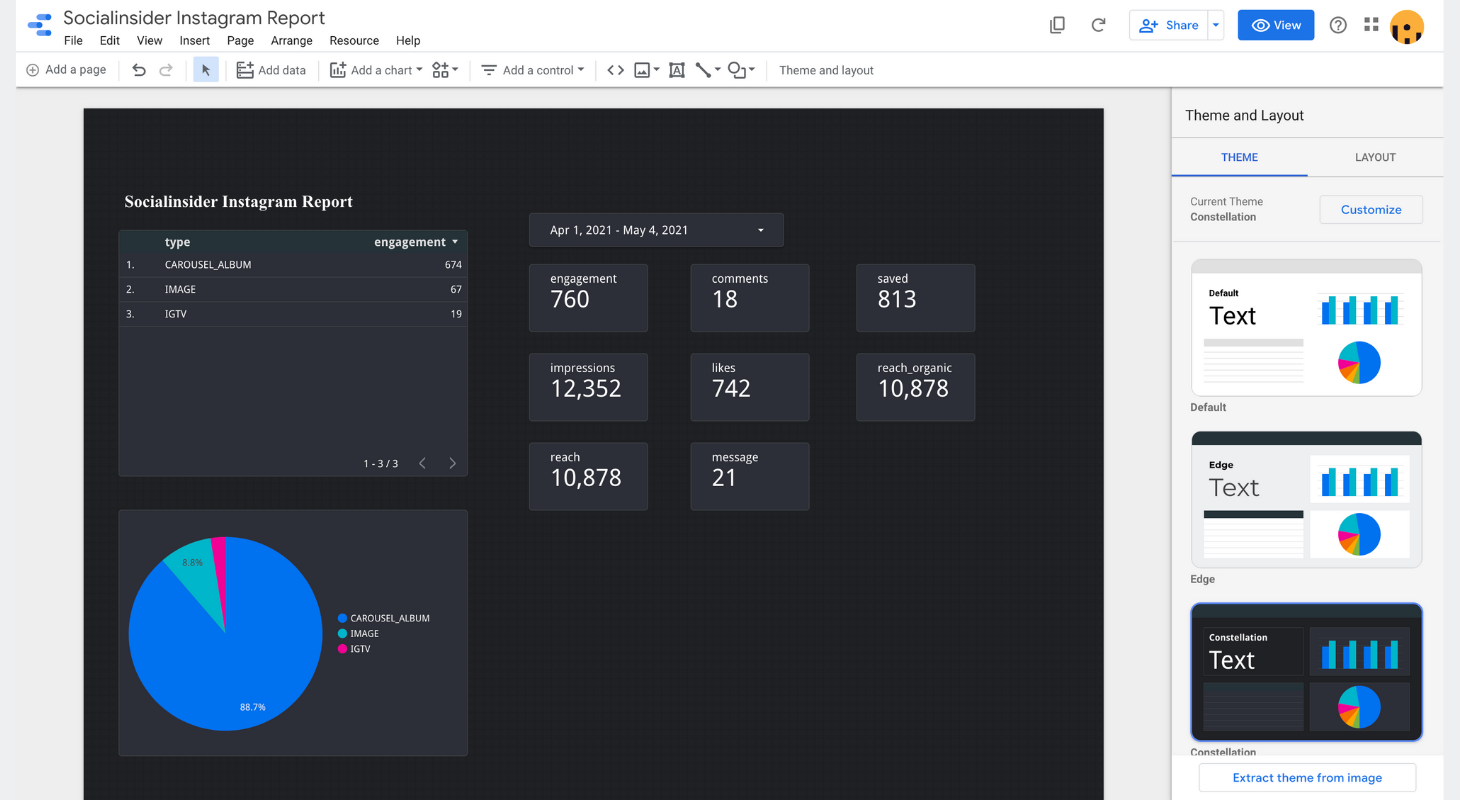The image size is (1460, 800).
Task: Activate the selection mode cursor tool
Action: pyautogui.click(x=206, y=70)
